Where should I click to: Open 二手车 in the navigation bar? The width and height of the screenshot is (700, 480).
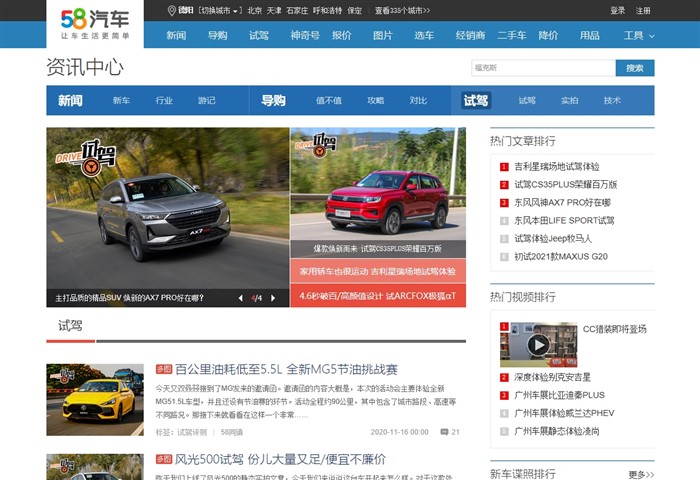[x=512, y=35]
